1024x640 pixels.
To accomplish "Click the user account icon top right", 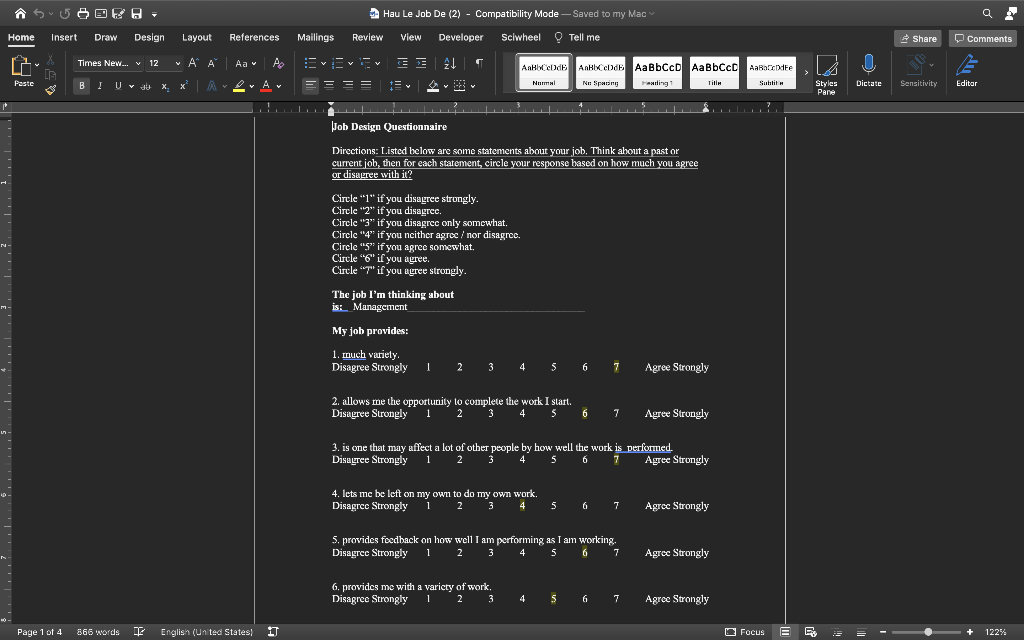I will pyautogui.click(x=1010, y=13).
